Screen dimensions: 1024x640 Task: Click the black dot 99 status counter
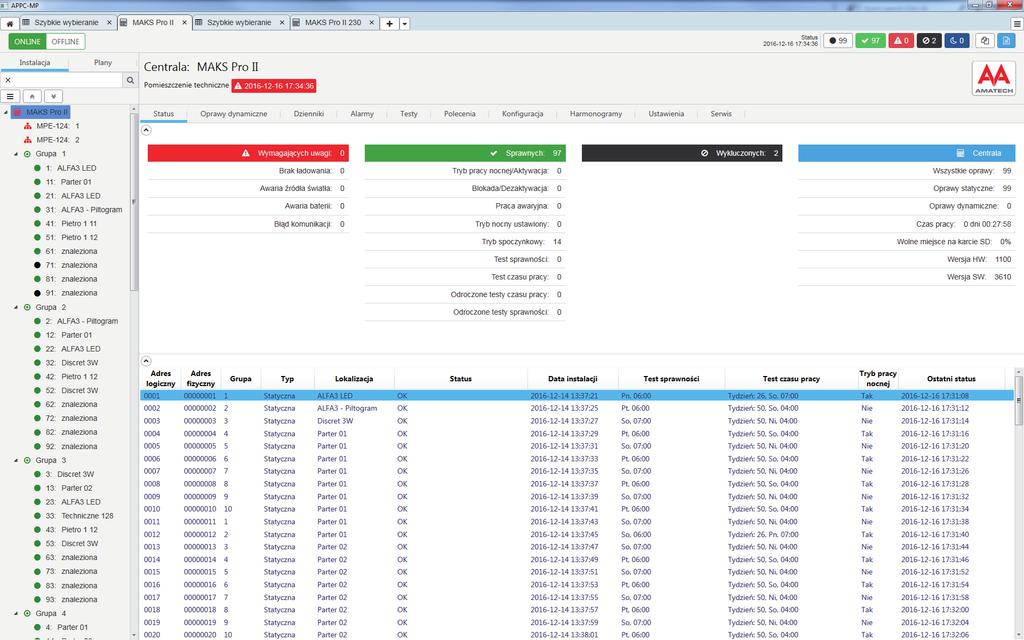point(838,40)
